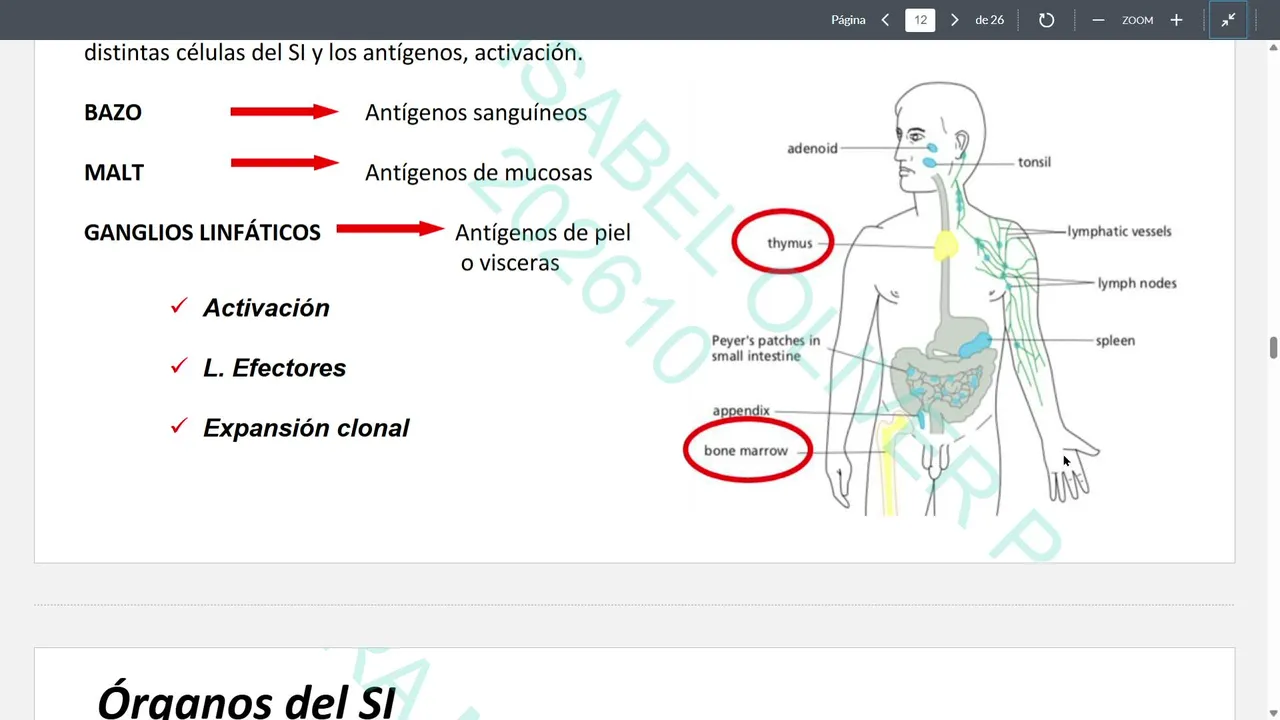Click the ZOOM label in the toolbar
Viewport: 1280px width, 720px height.
tap(1137, 20)
